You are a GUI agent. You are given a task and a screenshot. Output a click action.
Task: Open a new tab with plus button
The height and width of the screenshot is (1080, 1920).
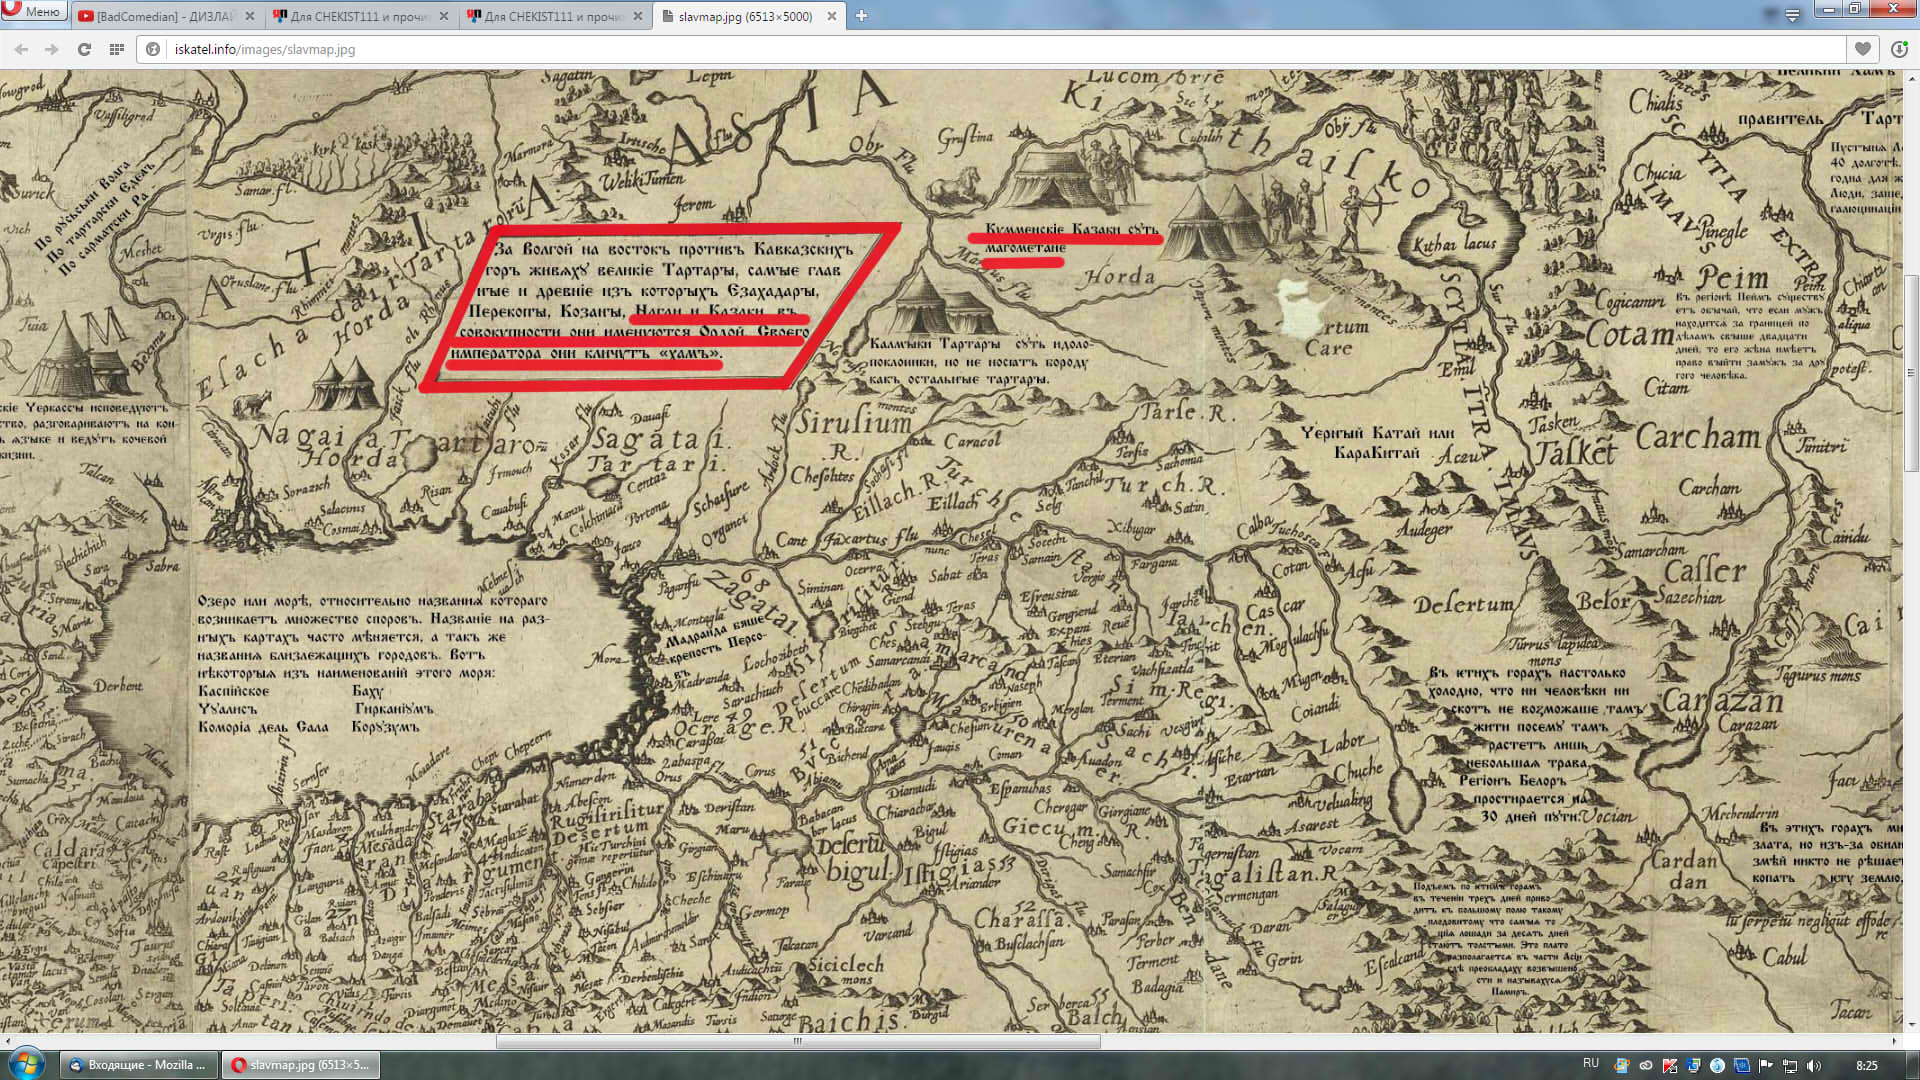pos(861,16)
